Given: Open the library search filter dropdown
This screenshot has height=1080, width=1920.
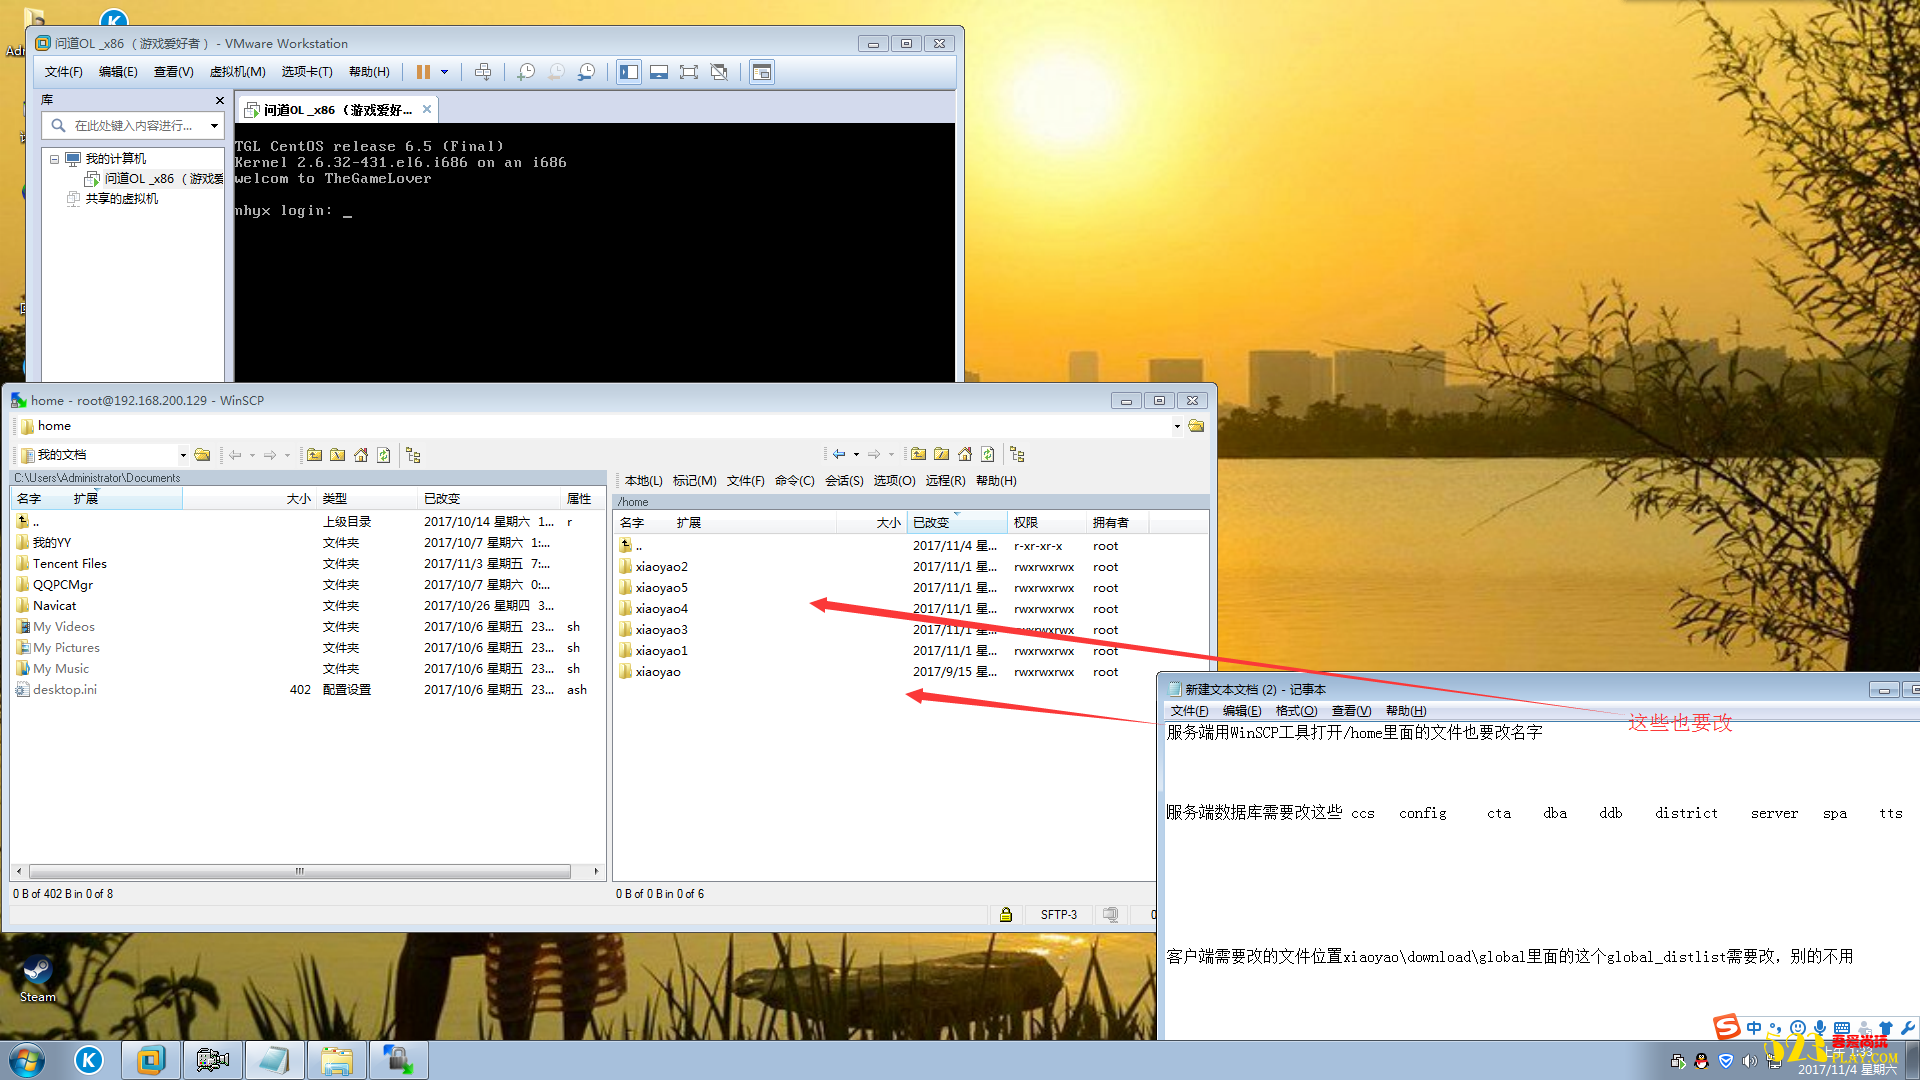Looking at the screenshot, I should (214, 126).
